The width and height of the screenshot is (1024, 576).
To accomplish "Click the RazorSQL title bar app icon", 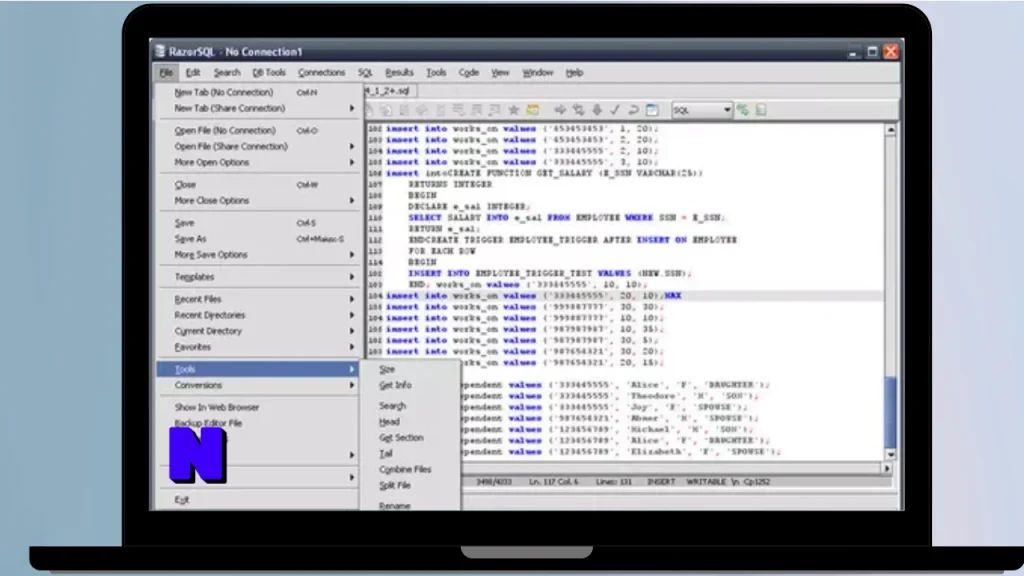I will [160, 51].
